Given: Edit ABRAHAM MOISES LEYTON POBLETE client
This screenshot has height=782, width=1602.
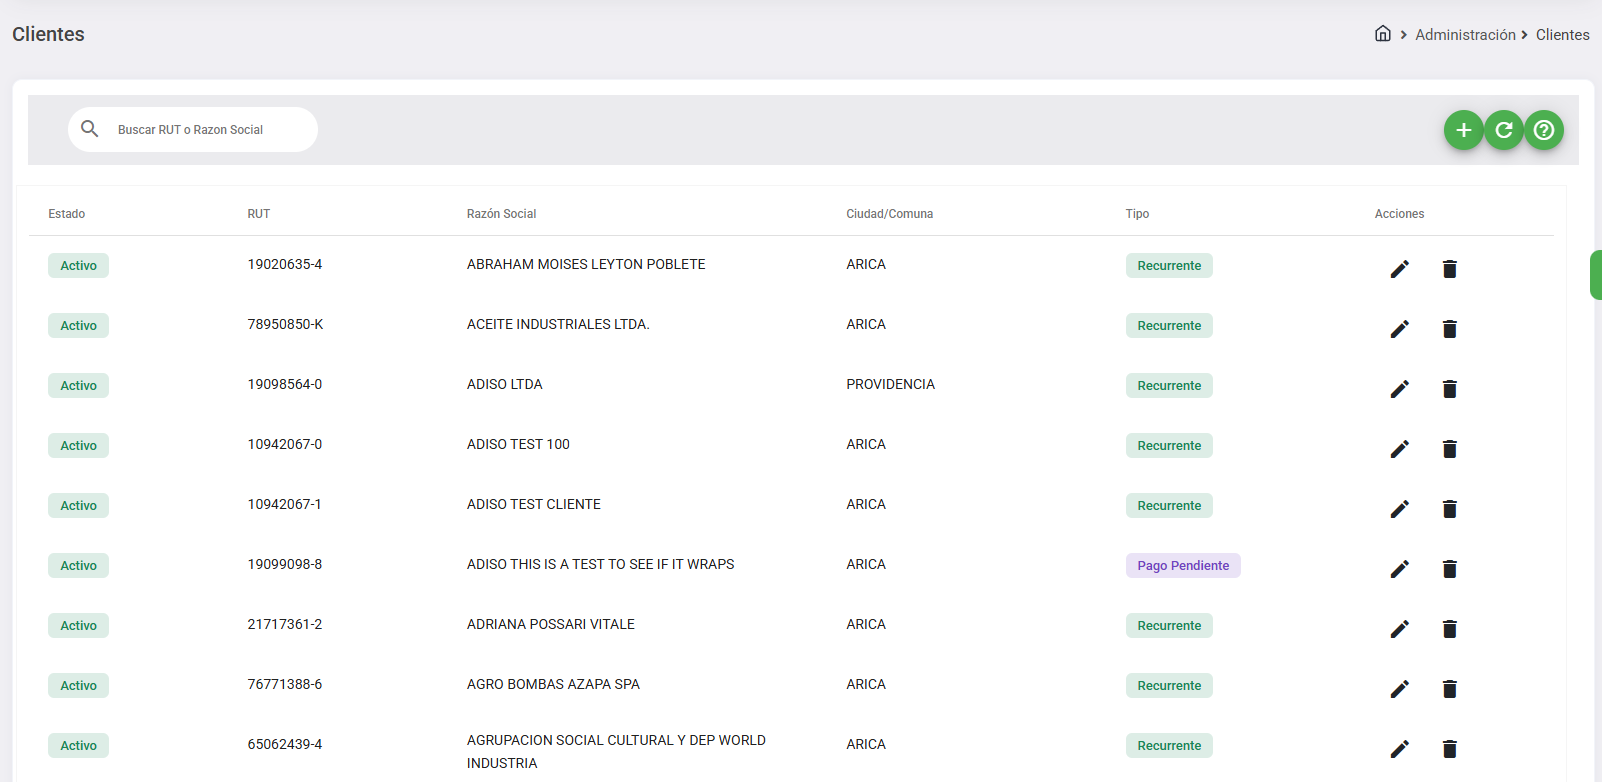Looking at the screenshot, I should click(1399, 268).
